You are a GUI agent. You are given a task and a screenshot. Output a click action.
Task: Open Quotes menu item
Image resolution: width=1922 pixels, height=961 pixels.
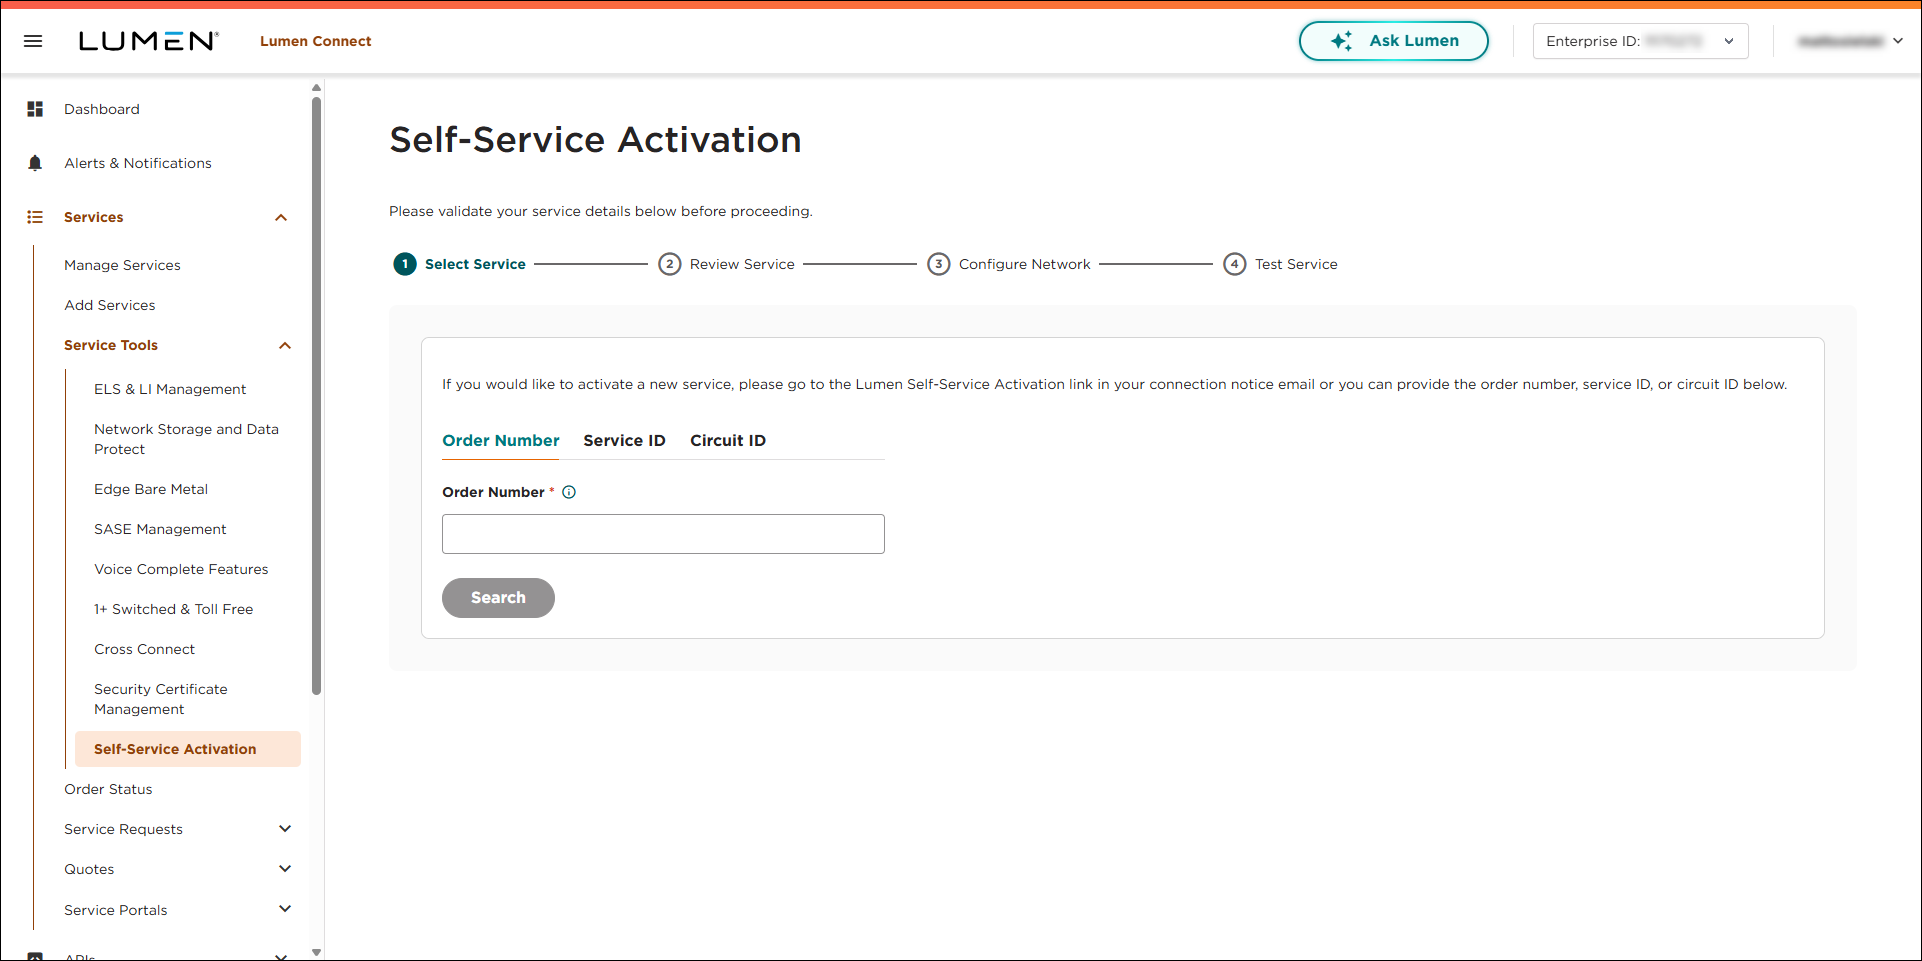89,869
